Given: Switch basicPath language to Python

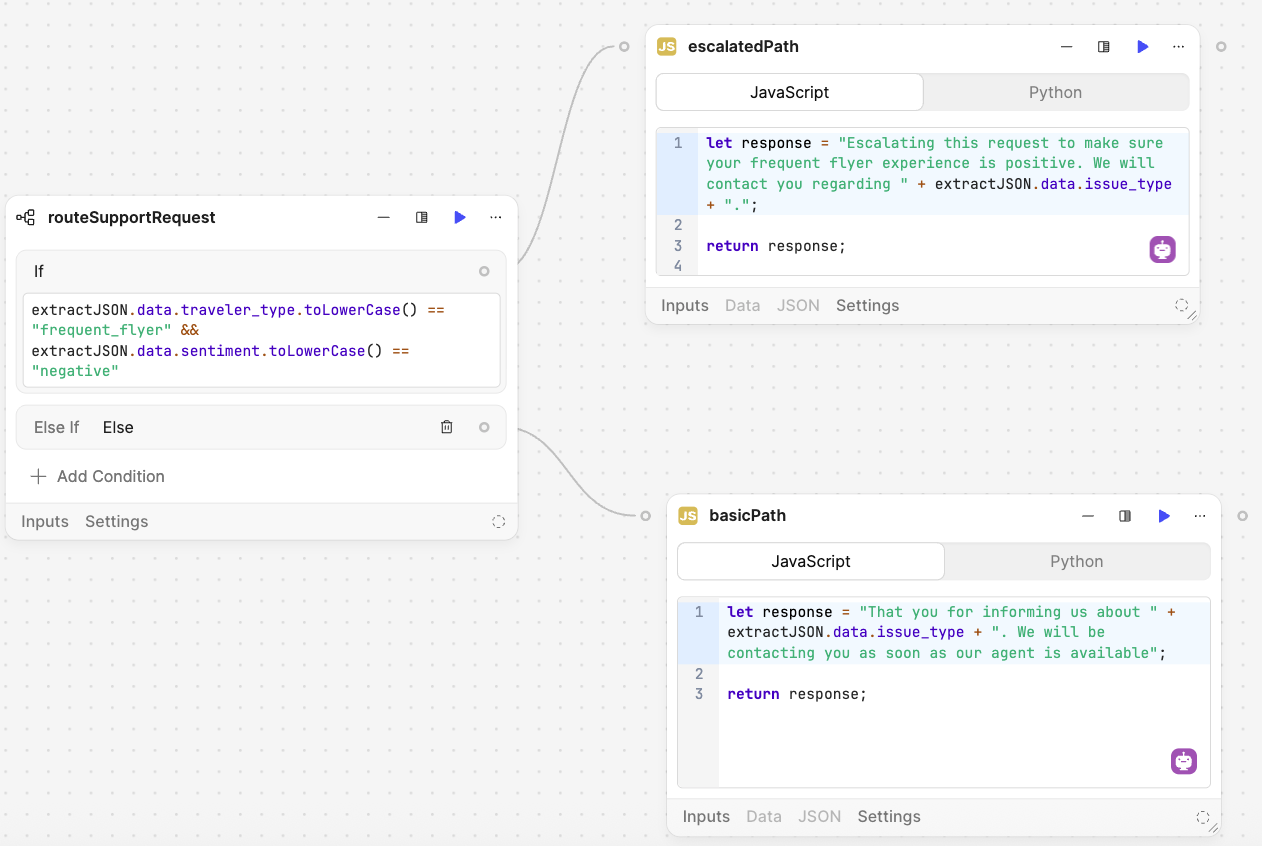Looking at the screenshot, I should [x=1076, y=561].
